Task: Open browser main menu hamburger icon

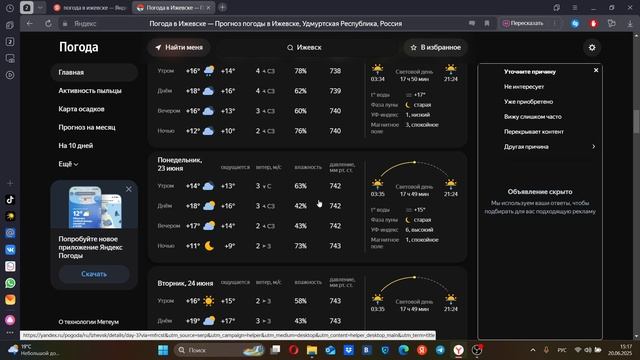Action: 575,7
